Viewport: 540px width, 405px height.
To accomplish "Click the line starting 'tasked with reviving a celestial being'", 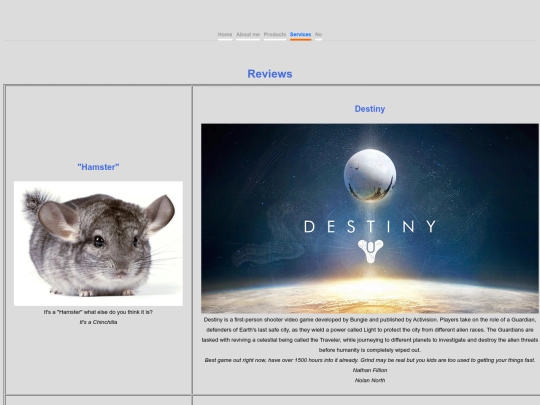I will [370, 340].
